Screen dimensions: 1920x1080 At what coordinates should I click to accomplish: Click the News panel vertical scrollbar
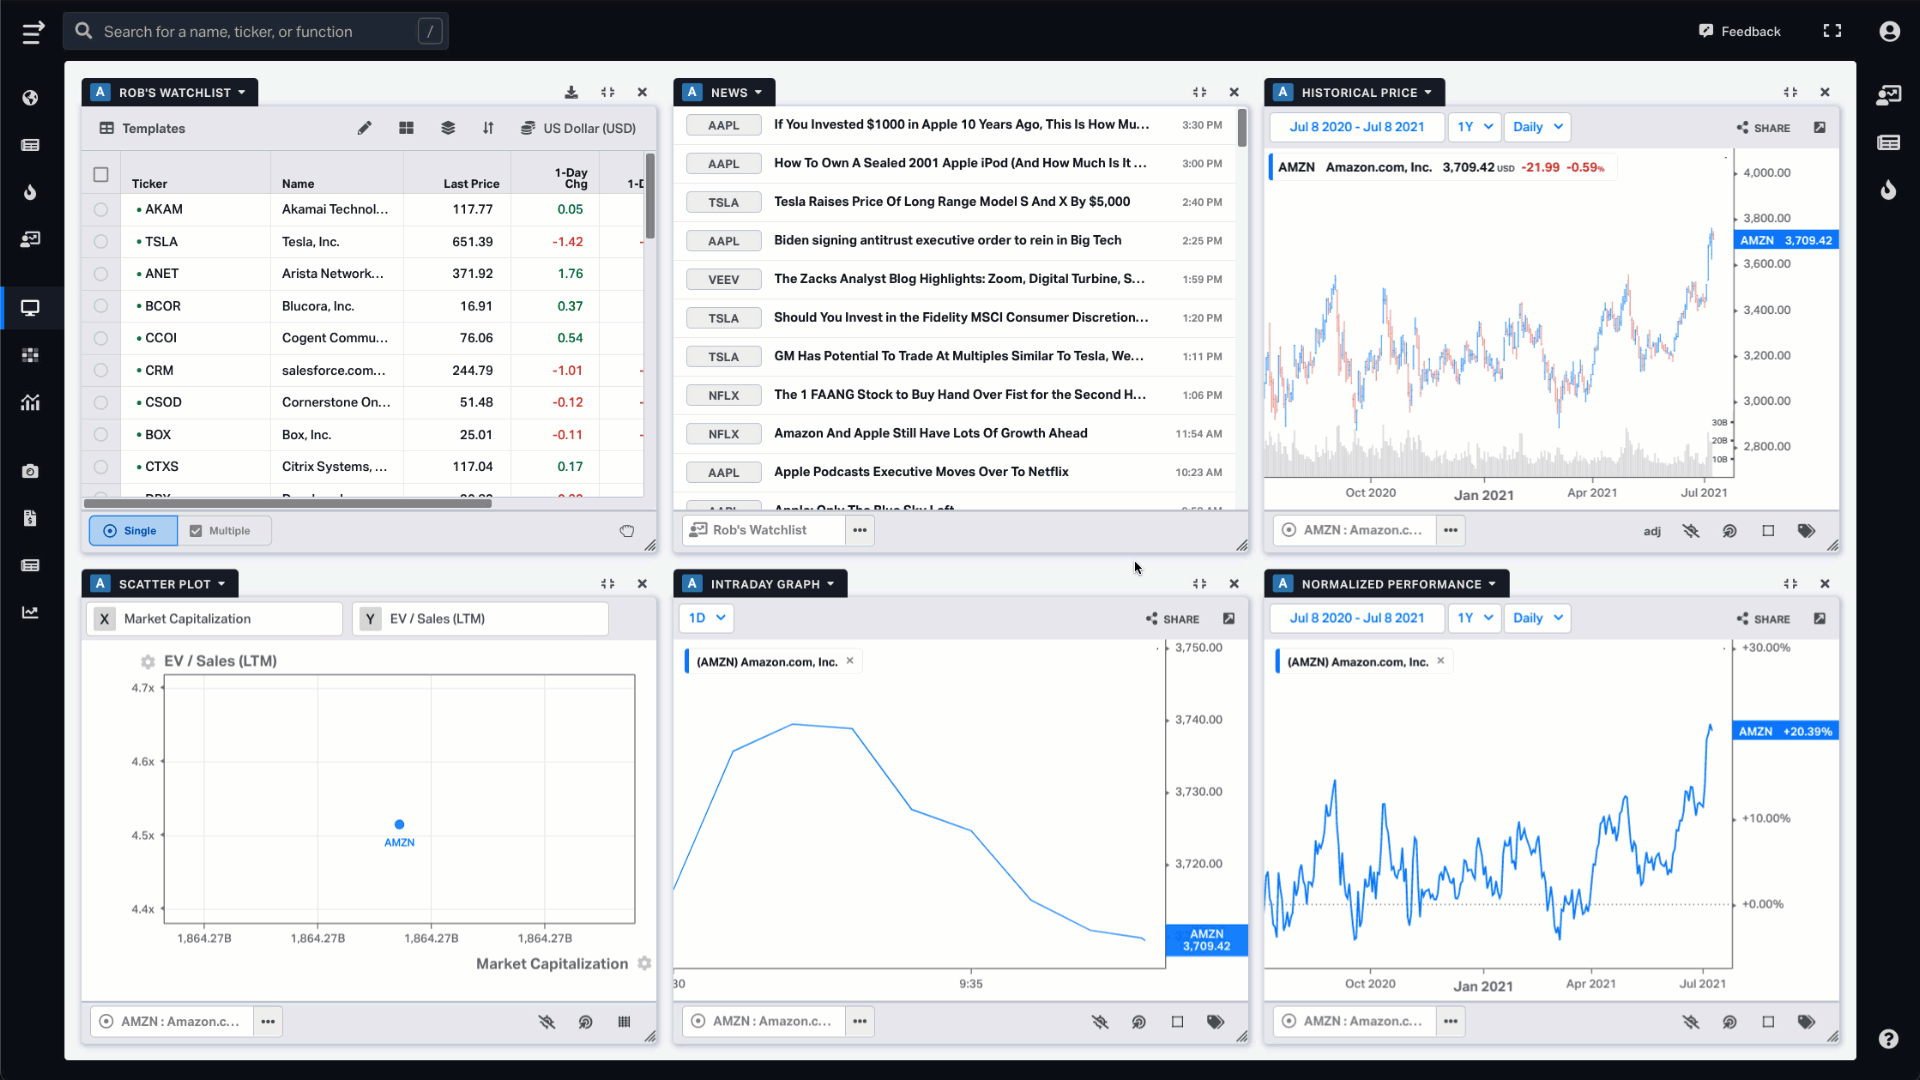pos(1242,128)
